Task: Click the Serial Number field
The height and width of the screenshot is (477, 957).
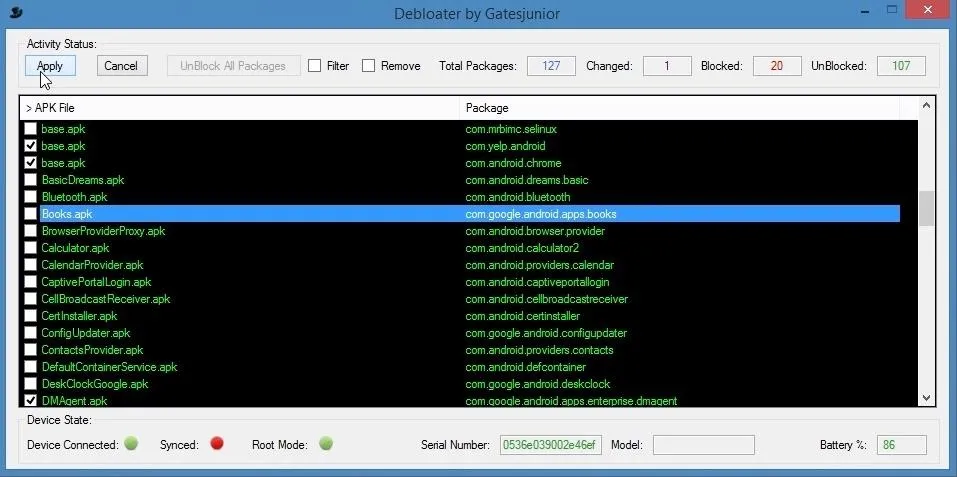Action: (x=551, y=445)
